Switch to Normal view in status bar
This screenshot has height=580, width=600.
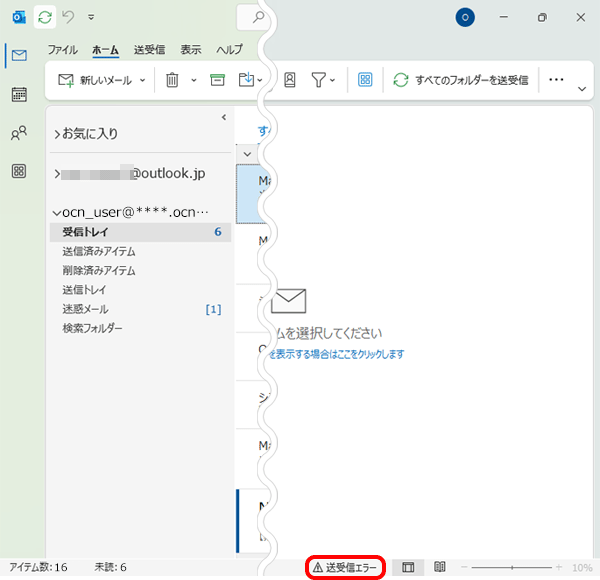pos(408,567)
